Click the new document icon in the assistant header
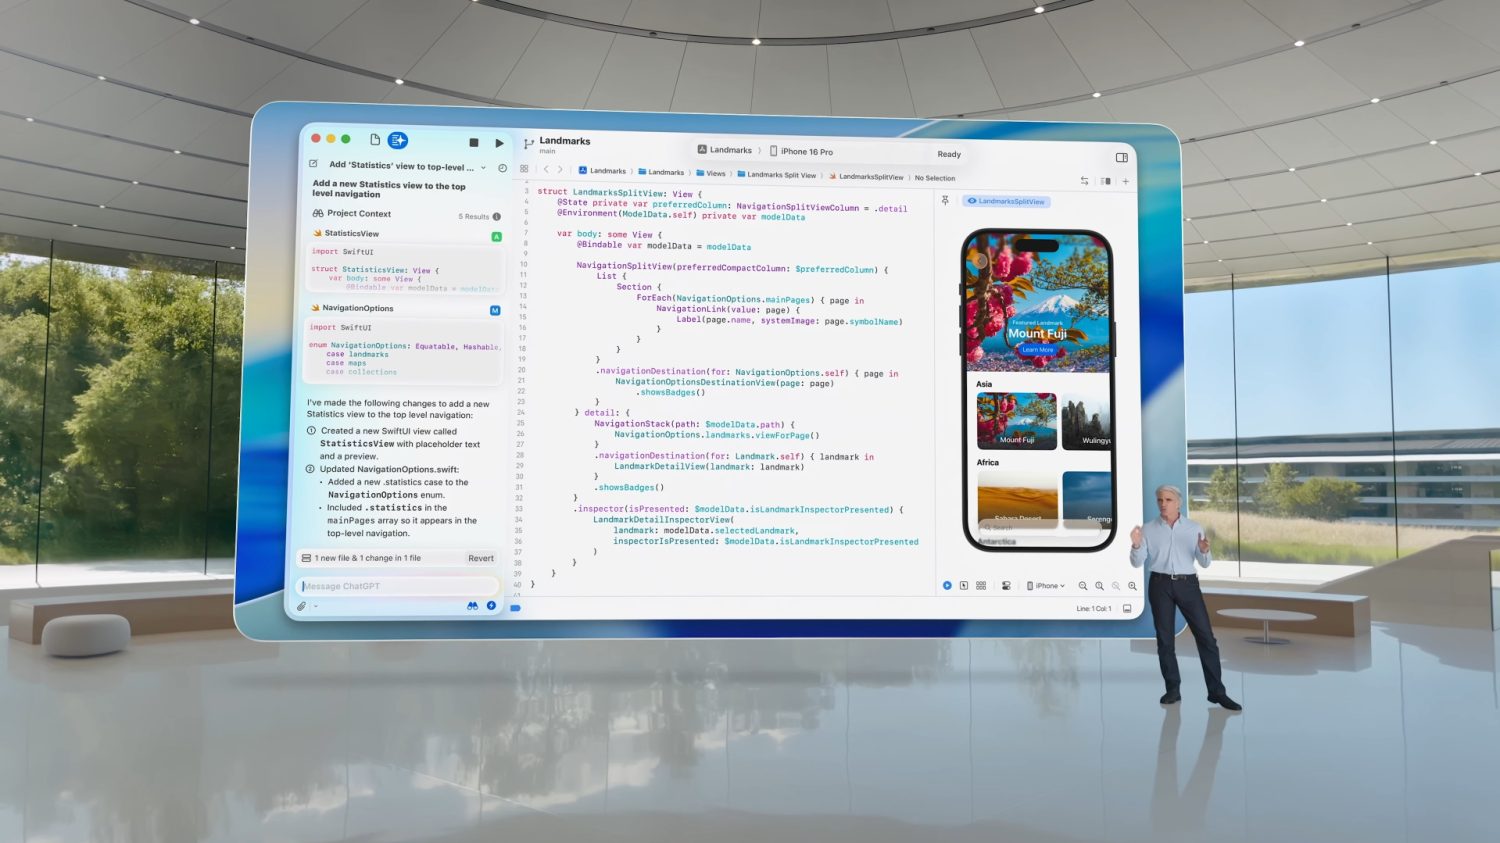The image size is (1500, 843). (375, 140)
